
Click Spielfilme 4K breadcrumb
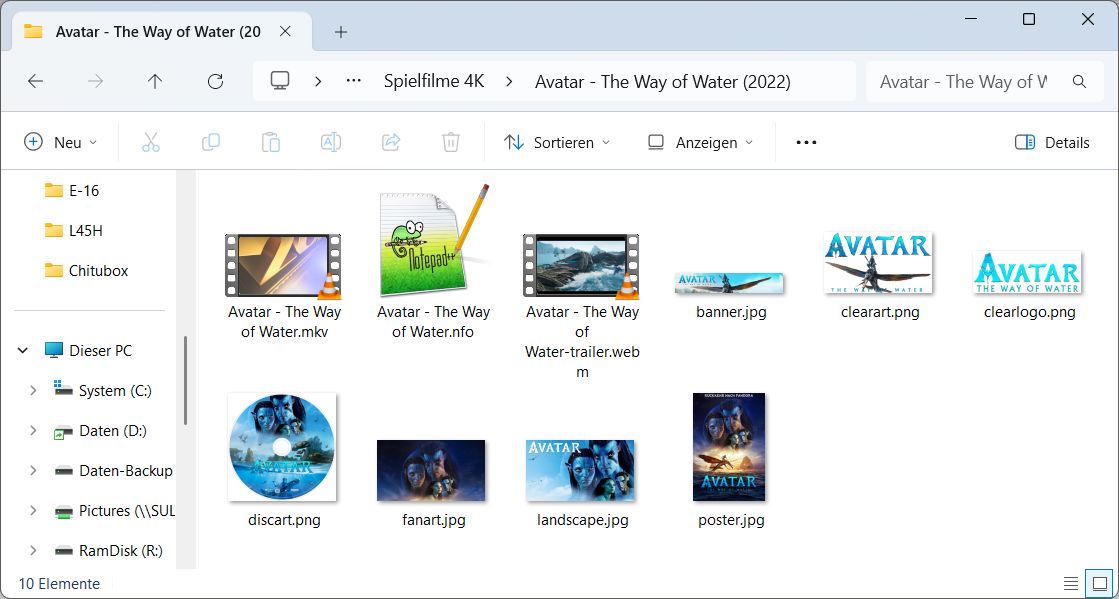[x=434, y=81]
